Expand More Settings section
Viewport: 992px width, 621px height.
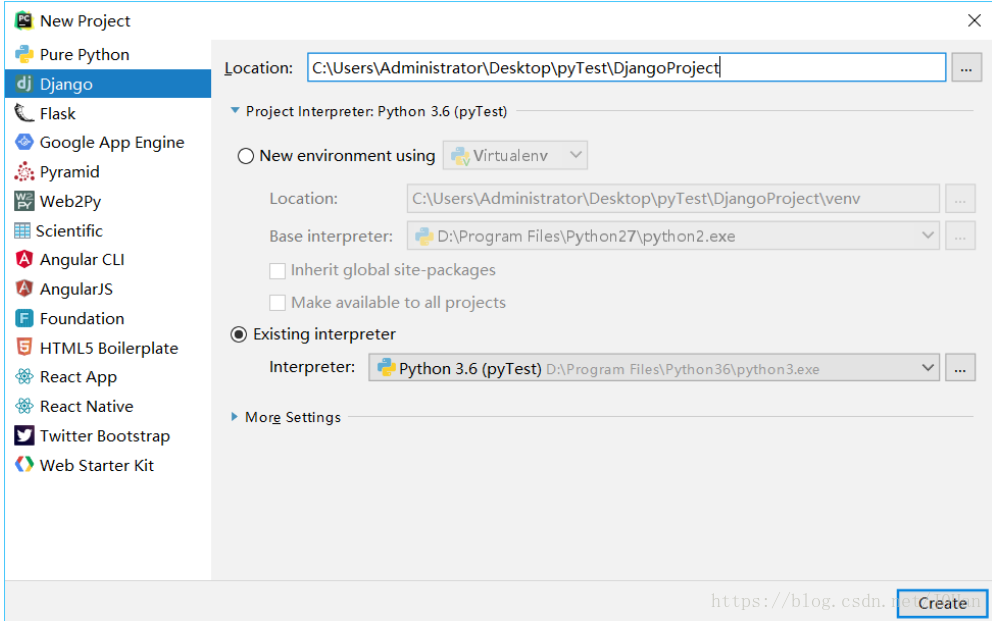(x=235, y=417)
